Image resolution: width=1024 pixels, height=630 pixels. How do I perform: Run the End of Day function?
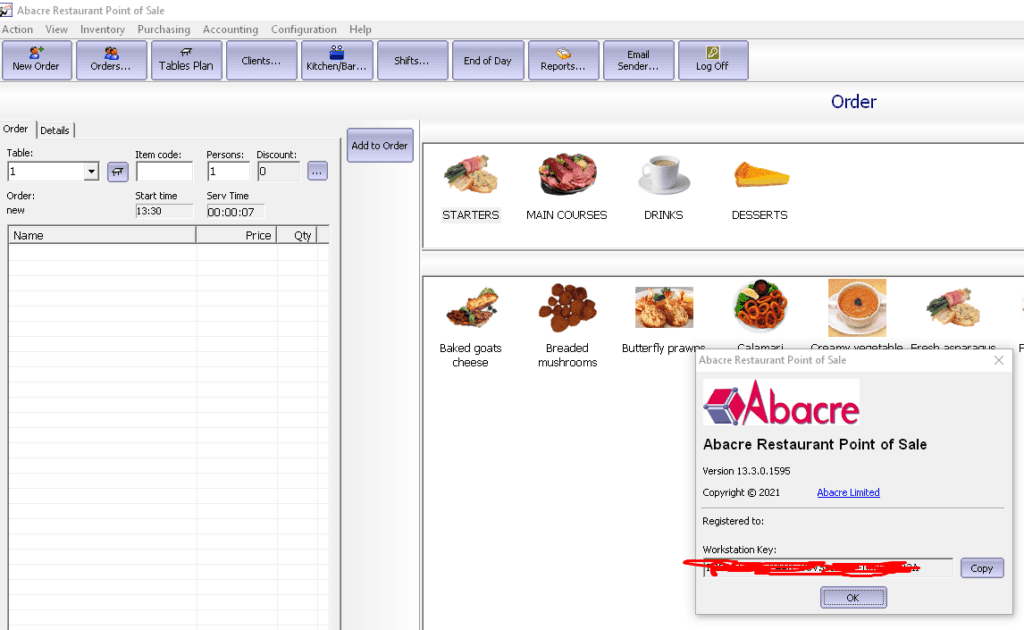point(488,60)
